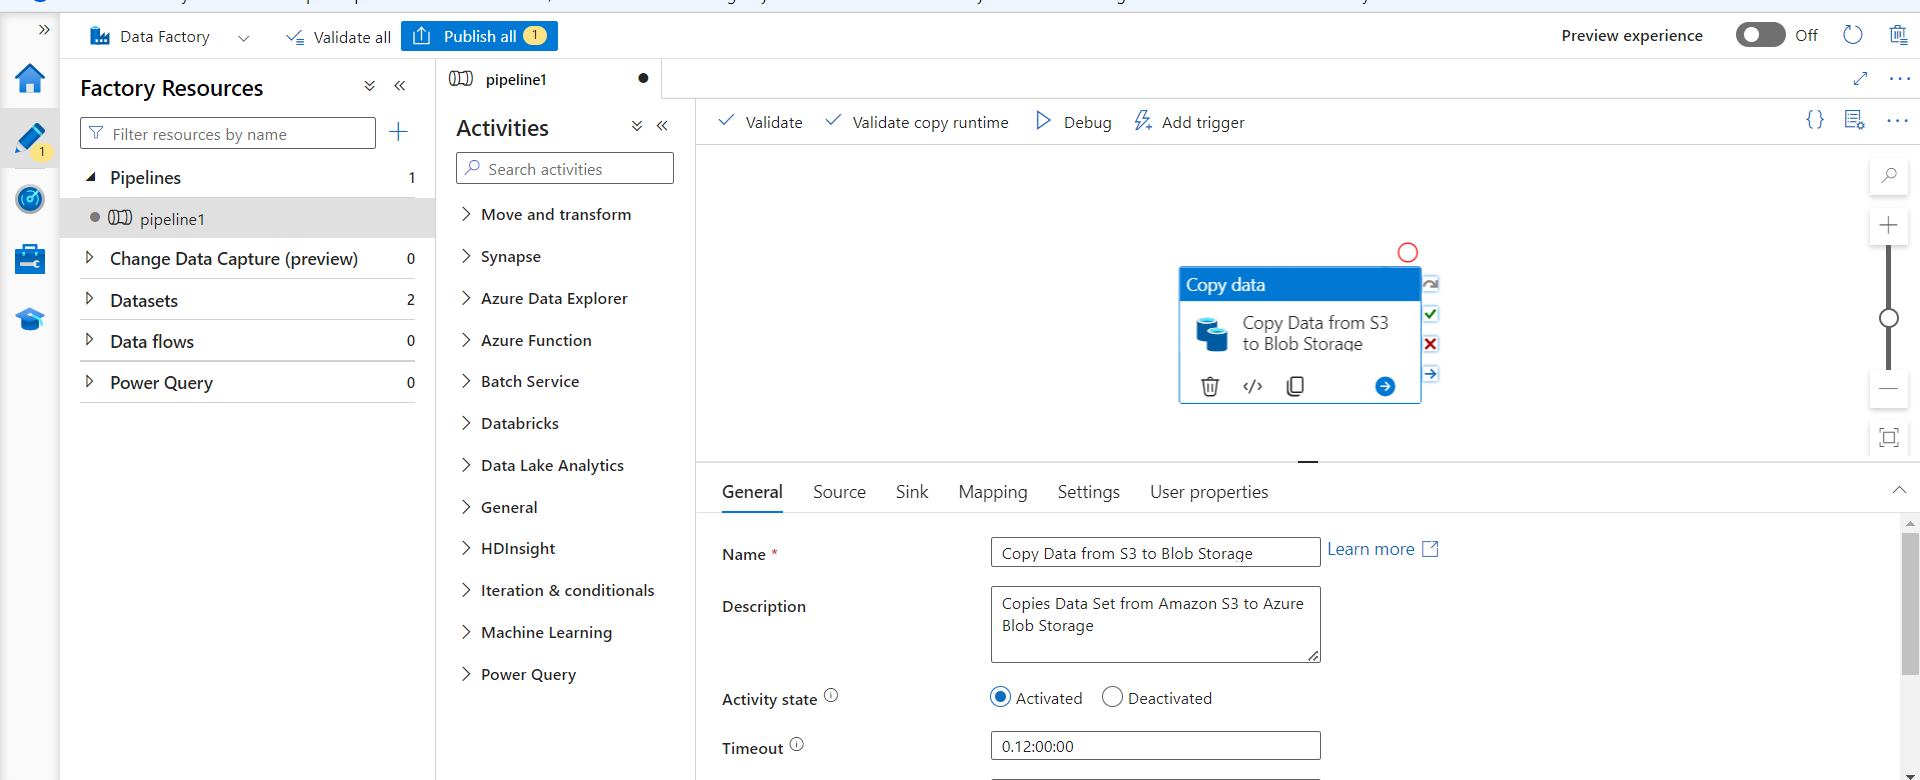Click the green success output connector

pos(1431,314)
